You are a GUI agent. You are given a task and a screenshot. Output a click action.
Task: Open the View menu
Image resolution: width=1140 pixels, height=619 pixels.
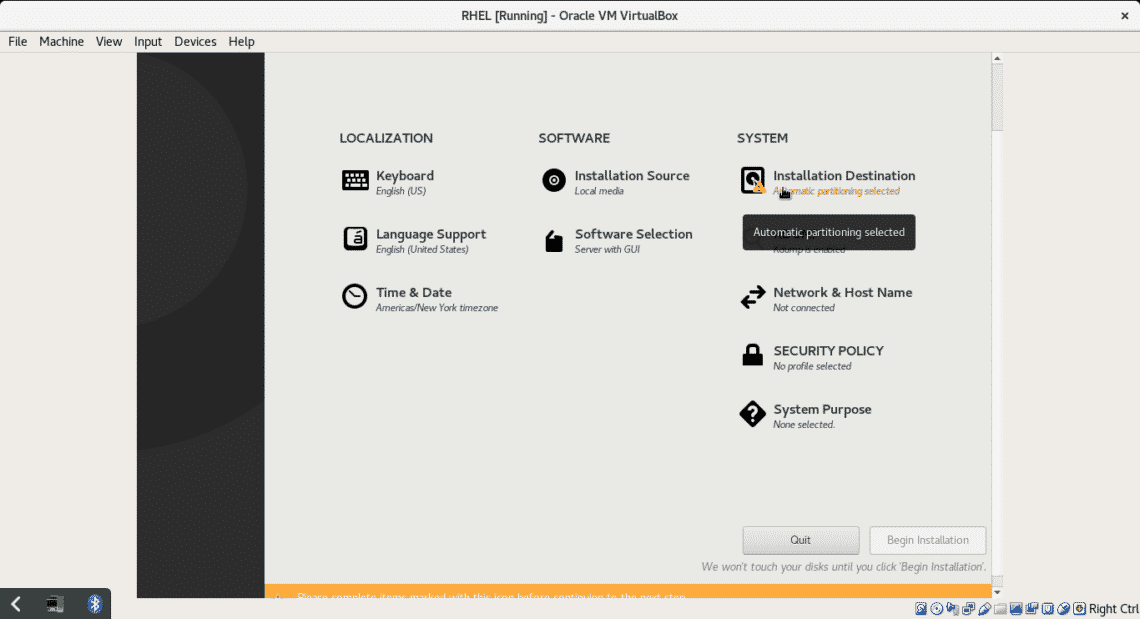tap(108, 41)
